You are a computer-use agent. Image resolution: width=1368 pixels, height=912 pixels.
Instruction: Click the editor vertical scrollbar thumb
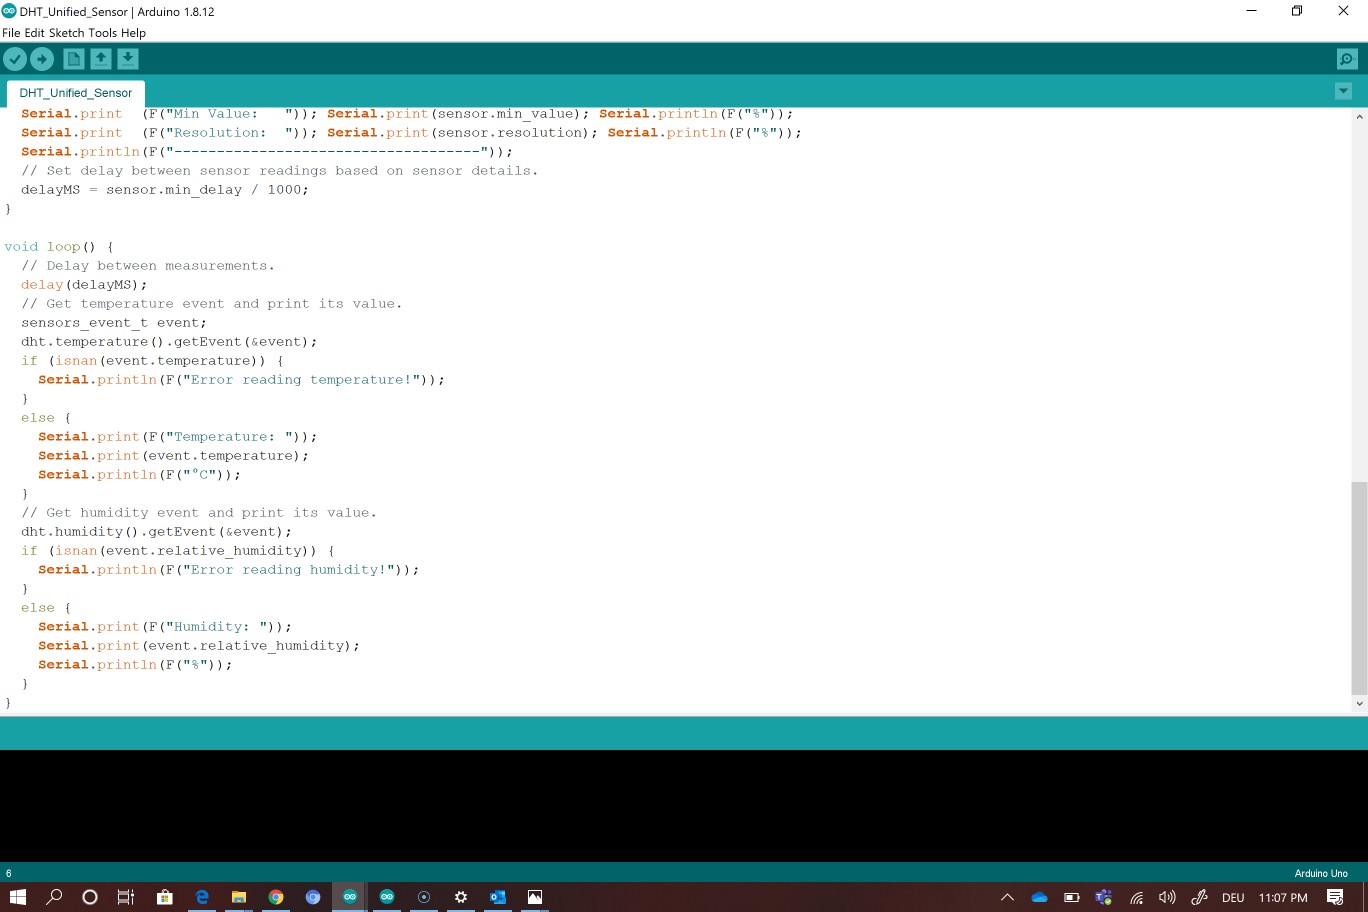[1359, 588]
